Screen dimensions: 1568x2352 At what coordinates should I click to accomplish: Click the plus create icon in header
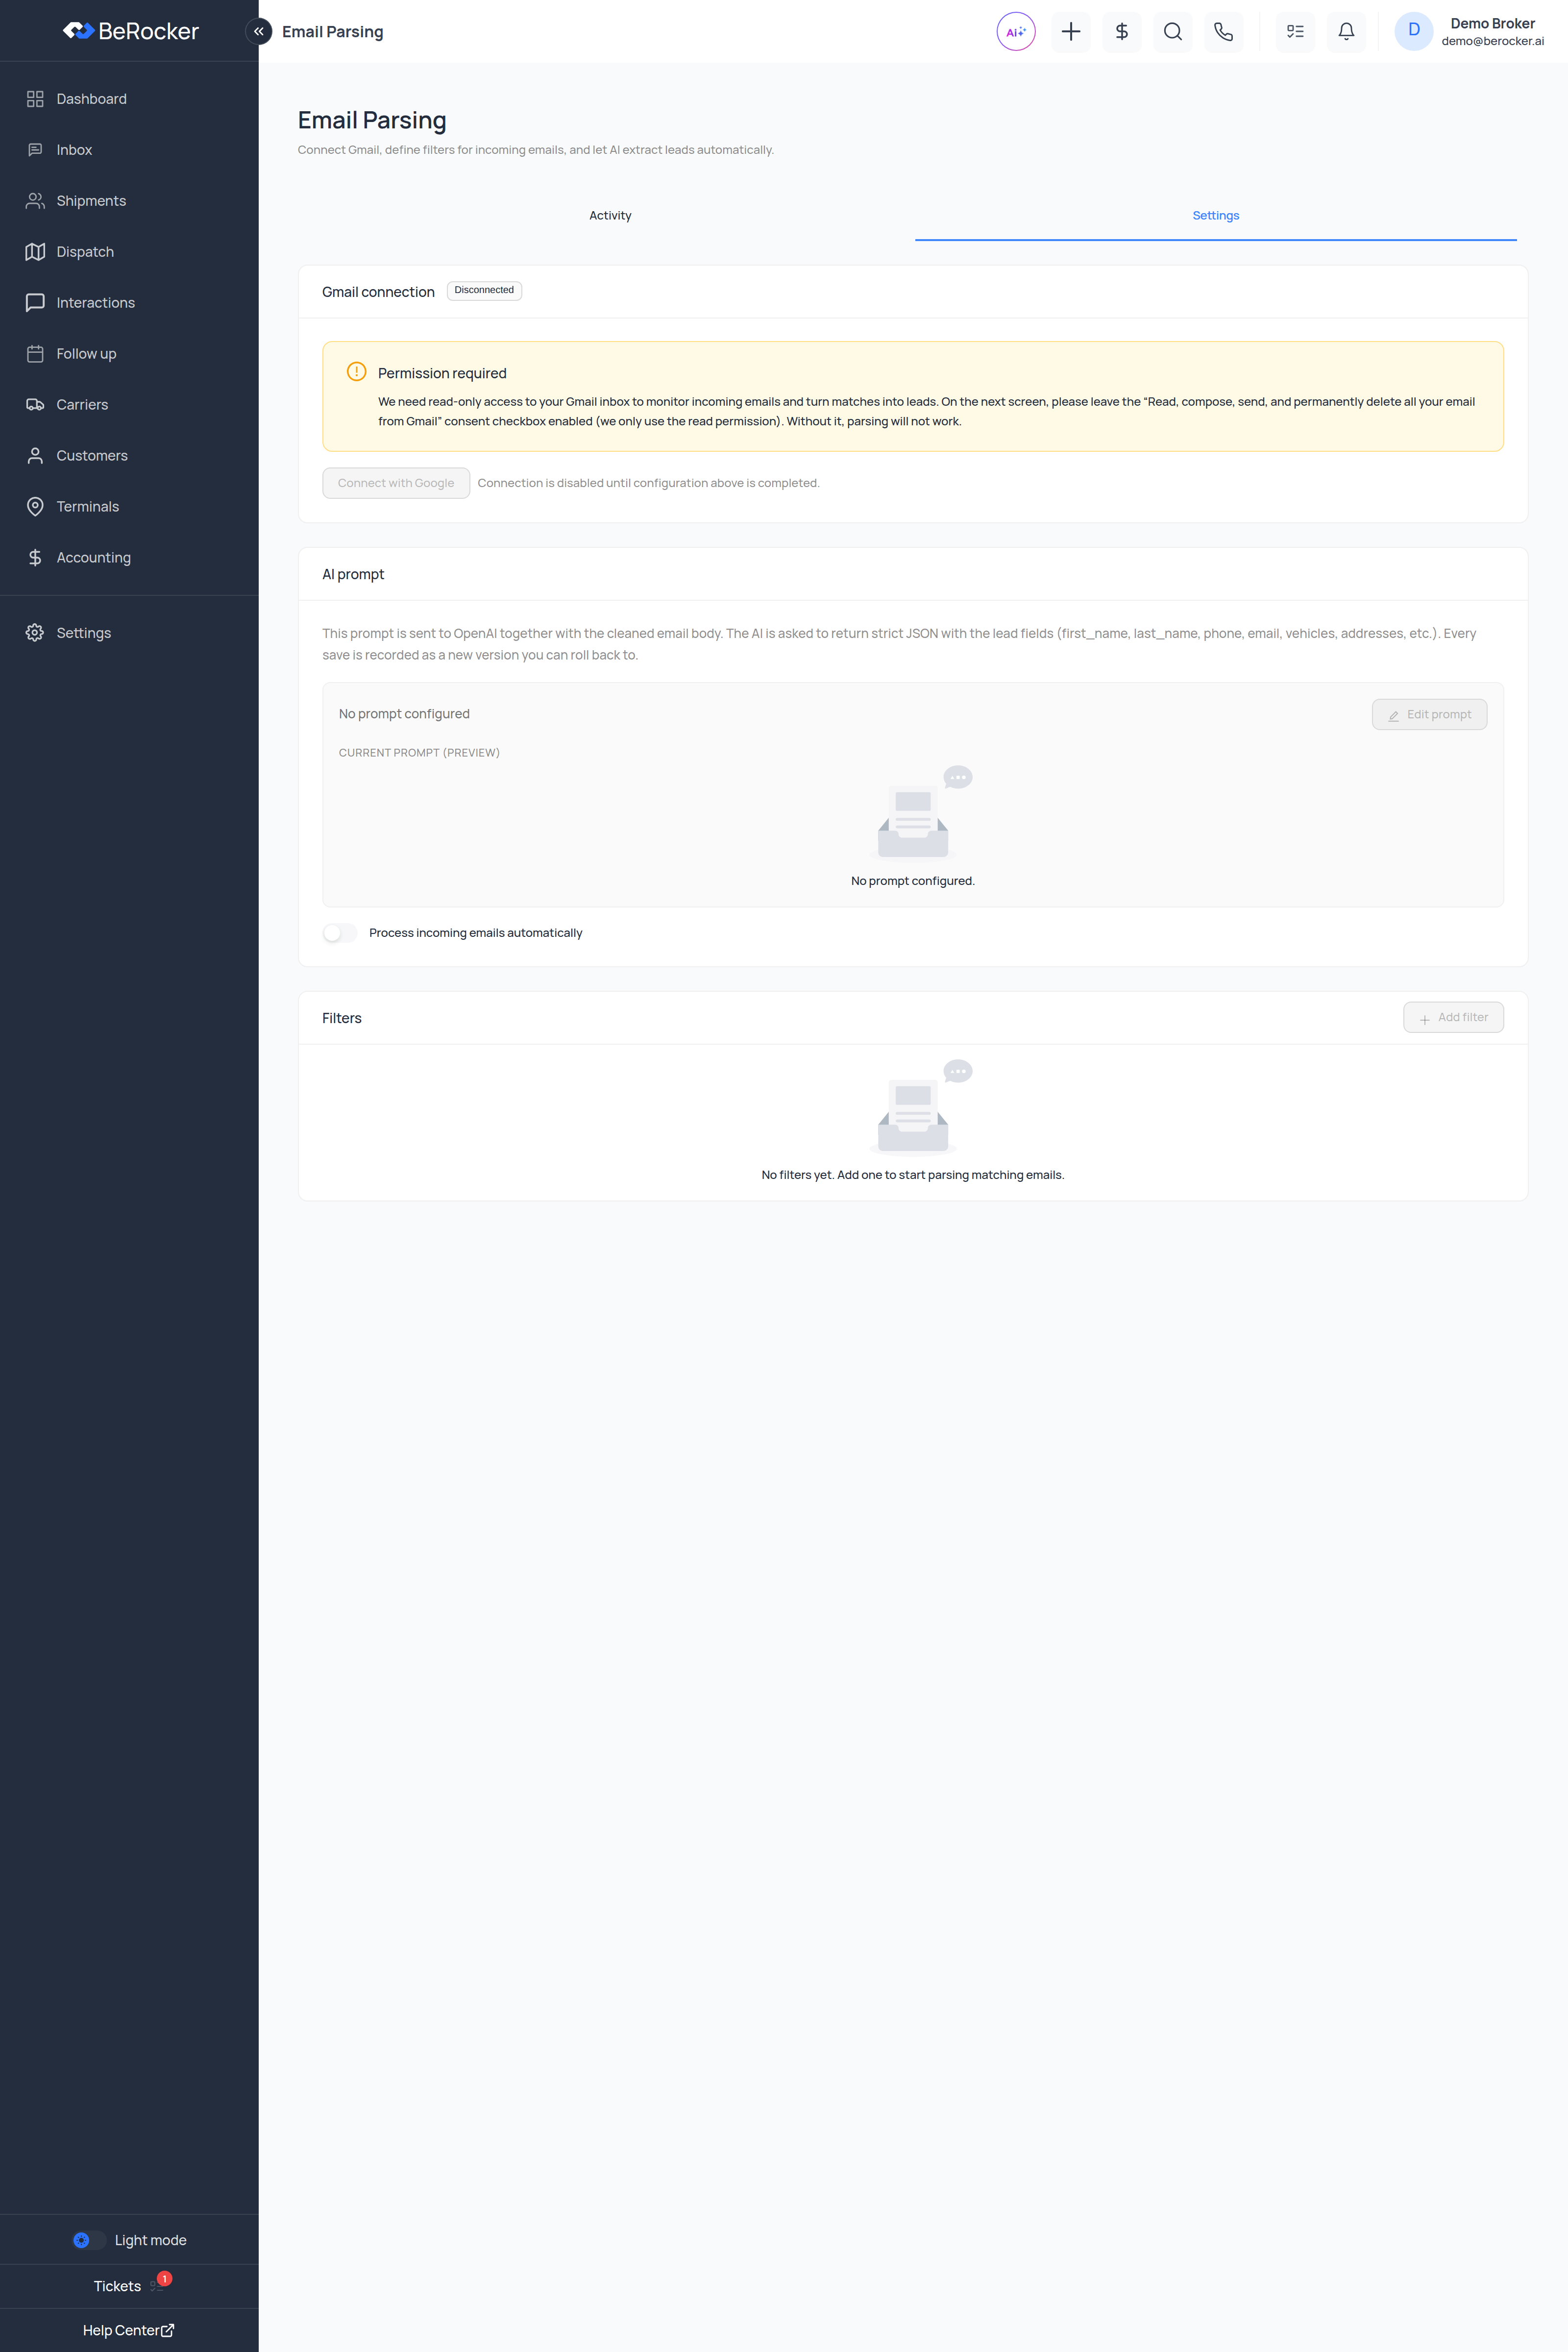coord(1071,31)
